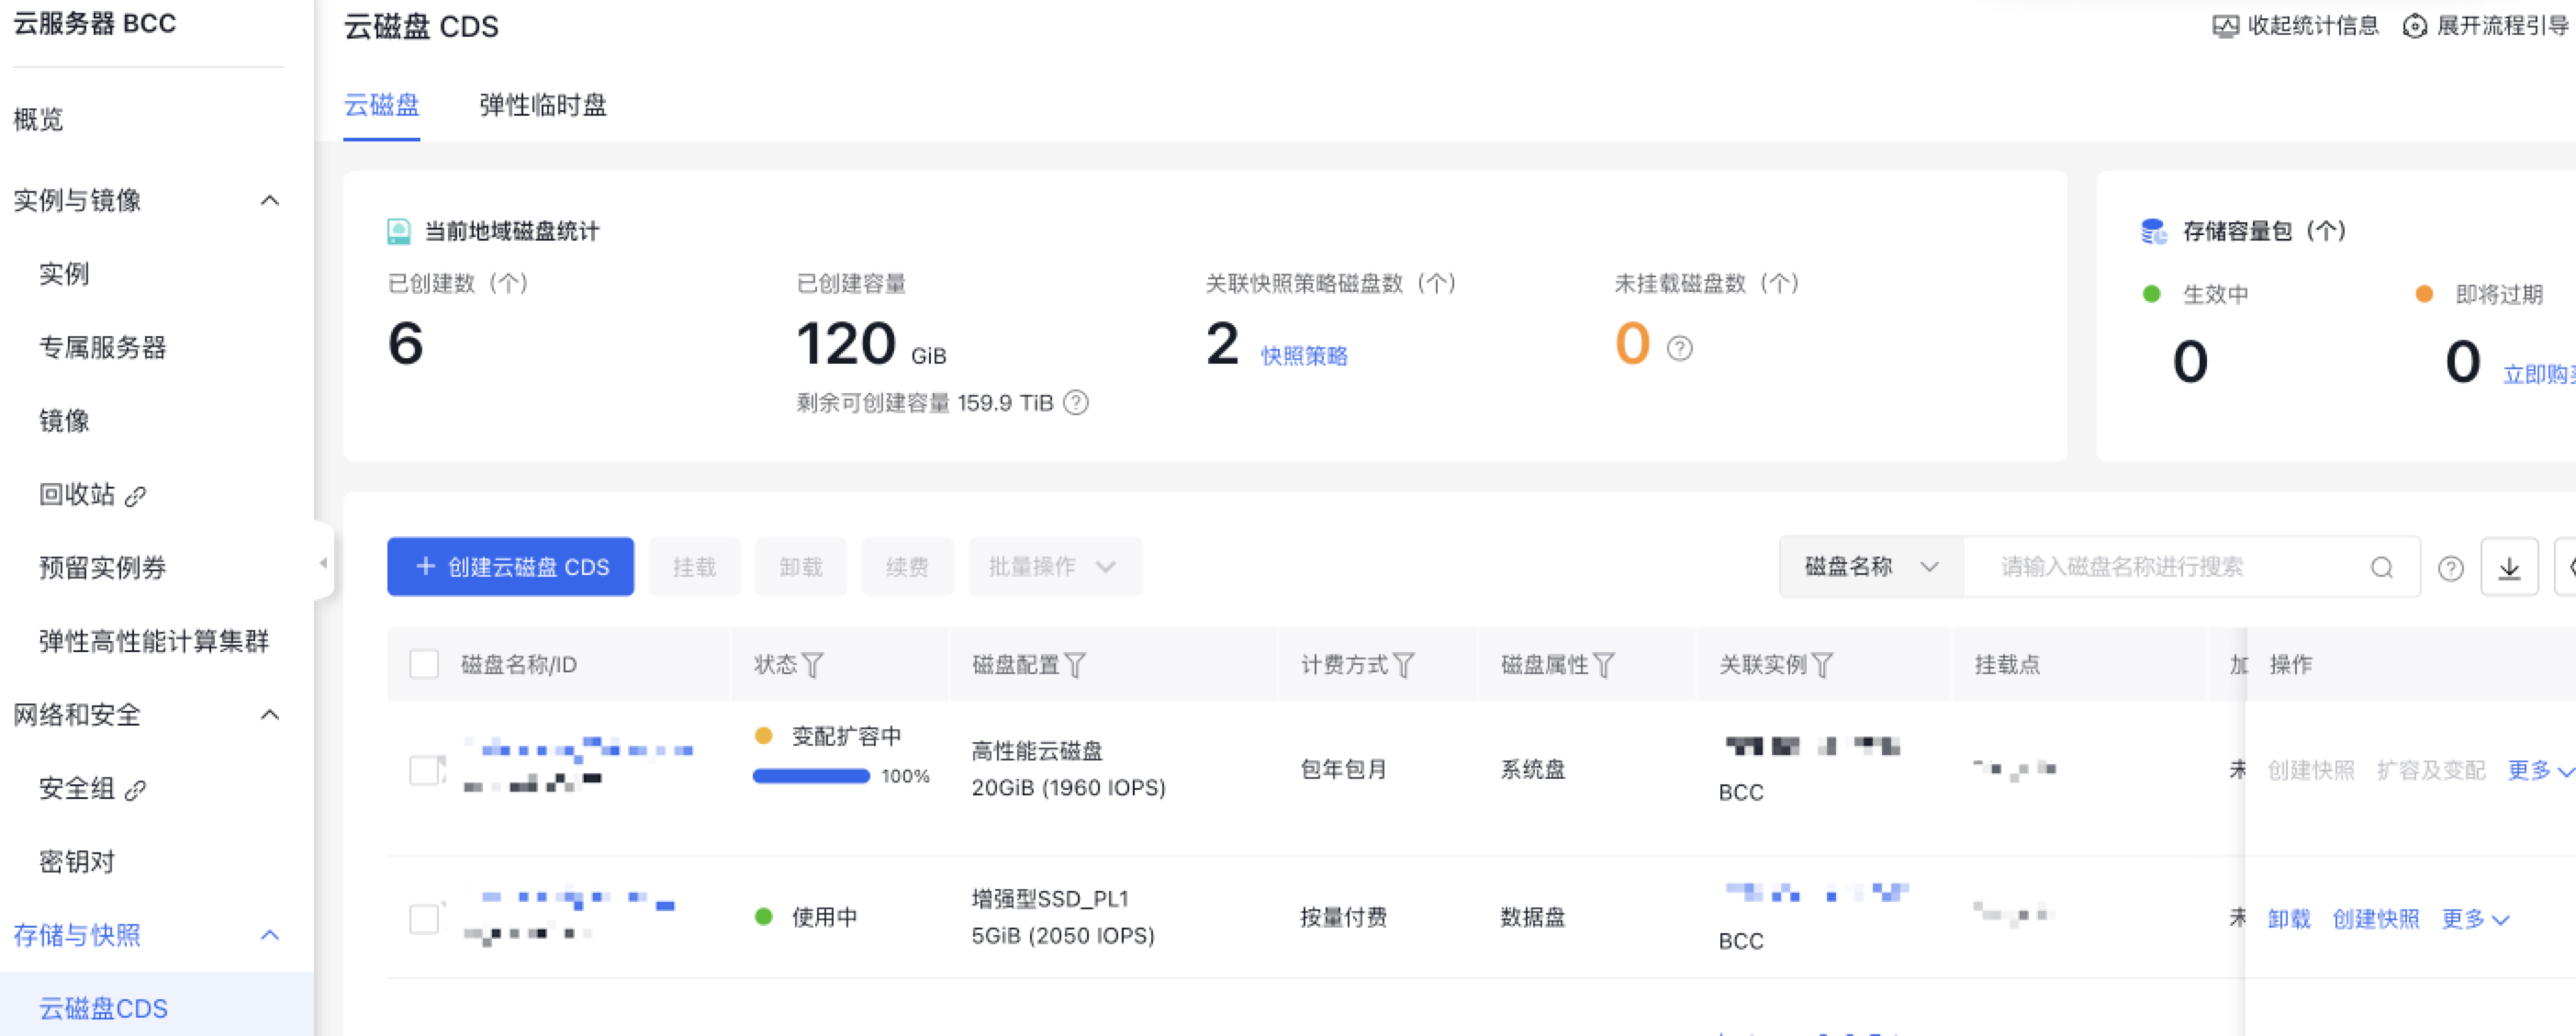
Task: Open 预留实例券 in the sidebar
Action: point(102,568)
